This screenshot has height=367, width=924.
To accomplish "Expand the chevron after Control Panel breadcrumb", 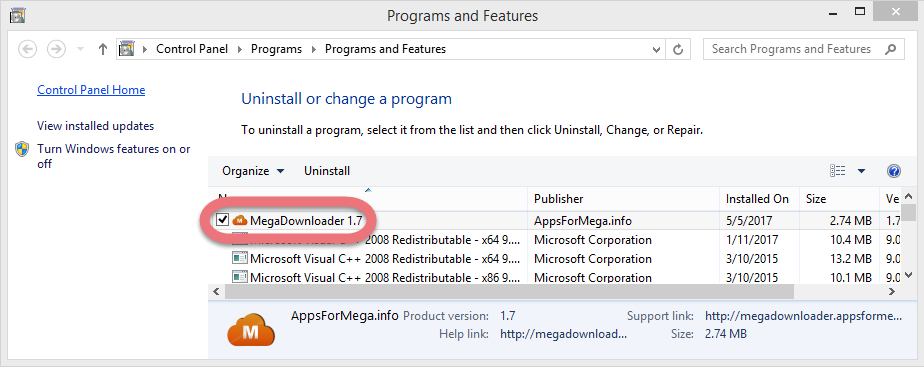I will [239, 49].
